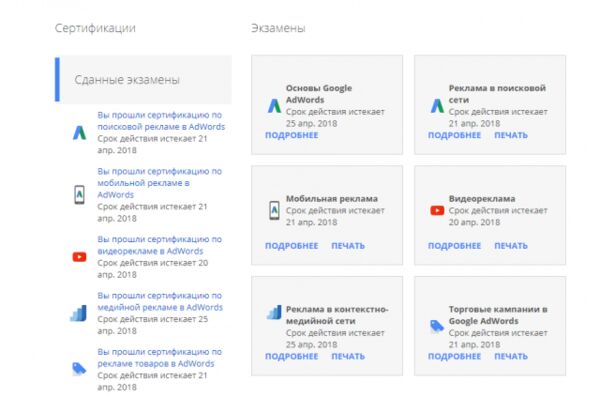Click AdWords icon on Основы Google AdWords card
Image resolution: width=600 pixels, height=400 pixels.
click(274, 106)
